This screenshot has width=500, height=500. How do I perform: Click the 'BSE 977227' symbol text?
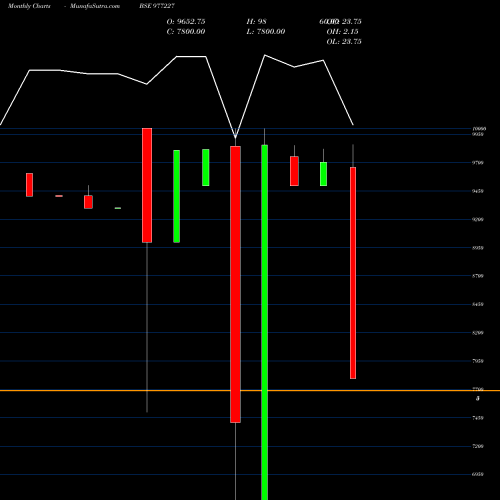tap(157, 6)
